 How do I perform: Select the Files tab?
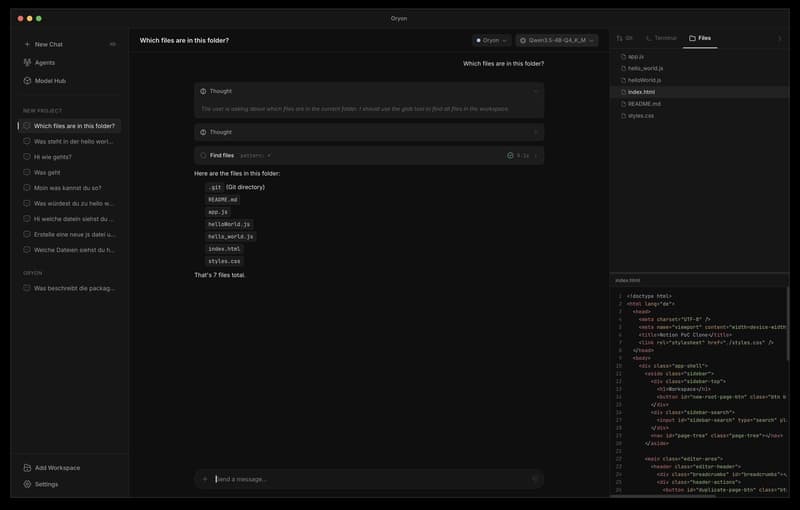tap(700, 38)
